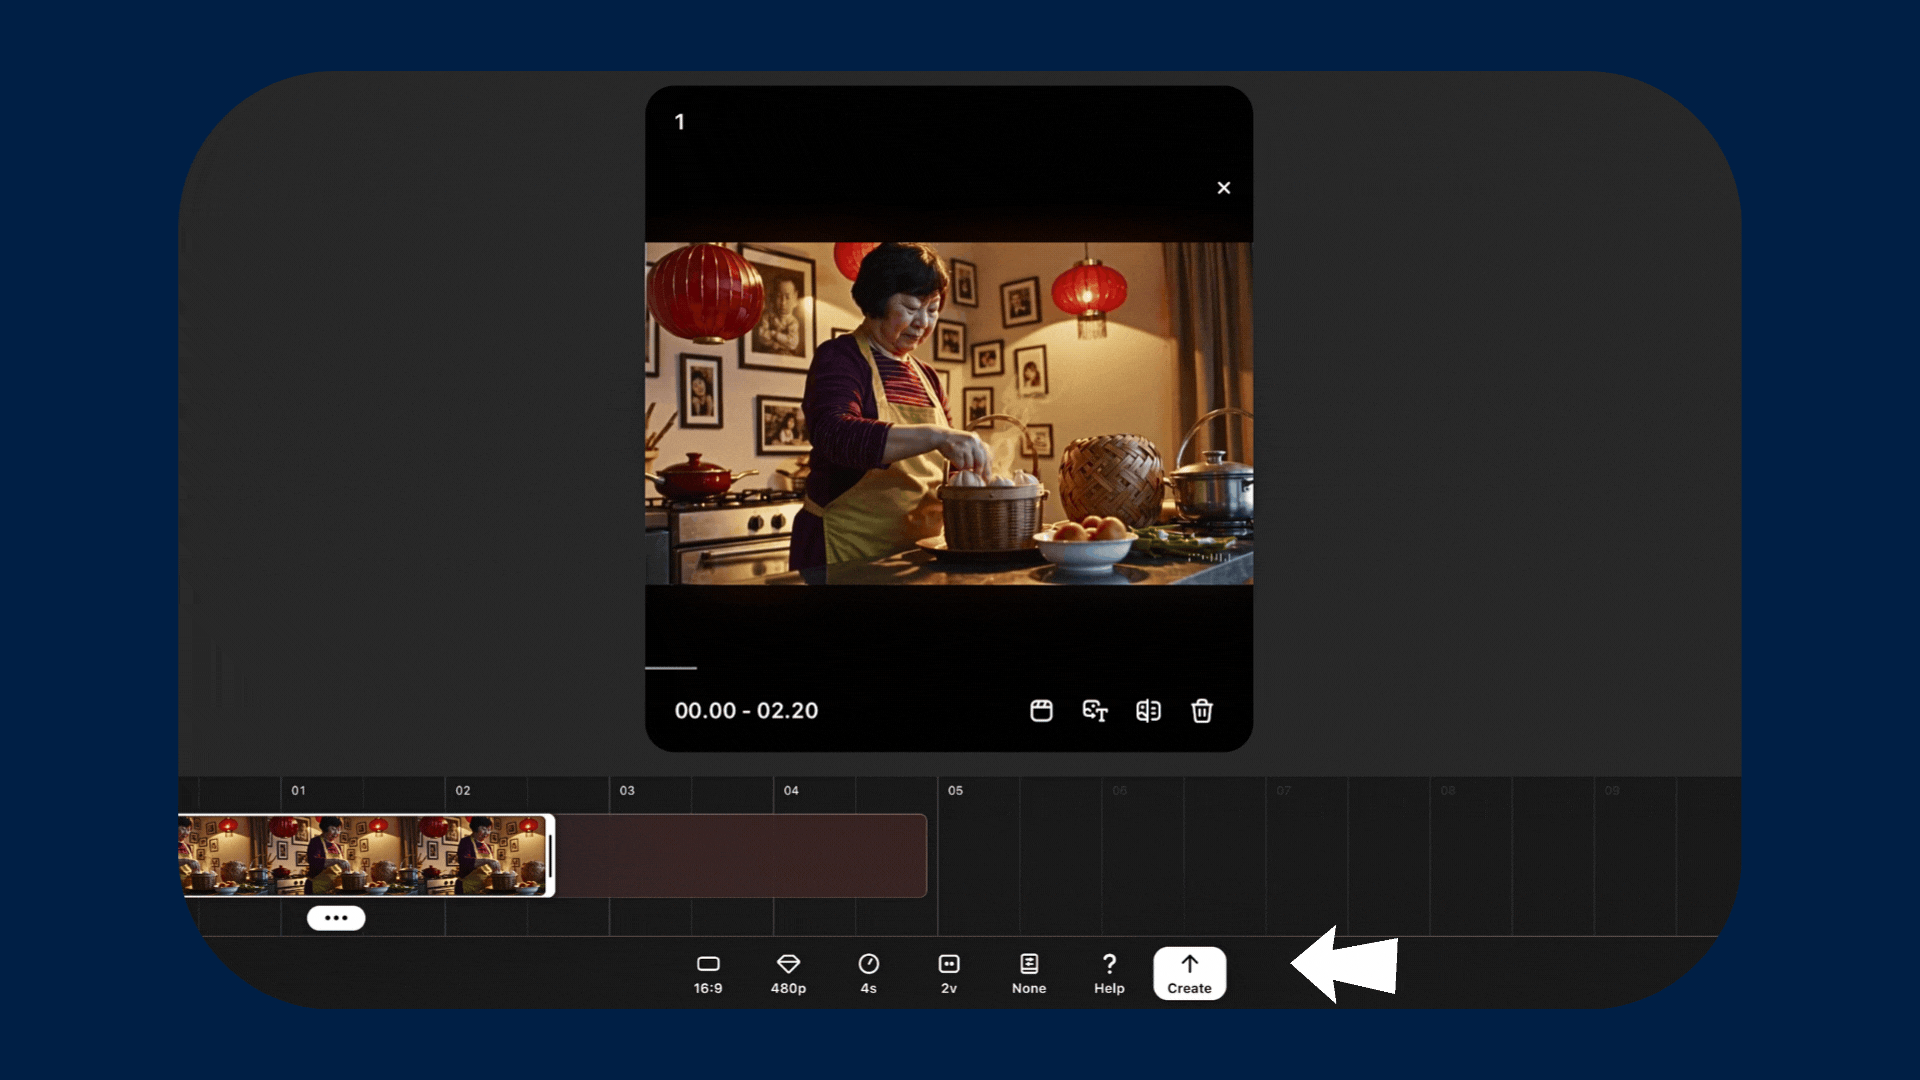
Task: Click the red extension bar after the clip
Action: pos(740,856)
